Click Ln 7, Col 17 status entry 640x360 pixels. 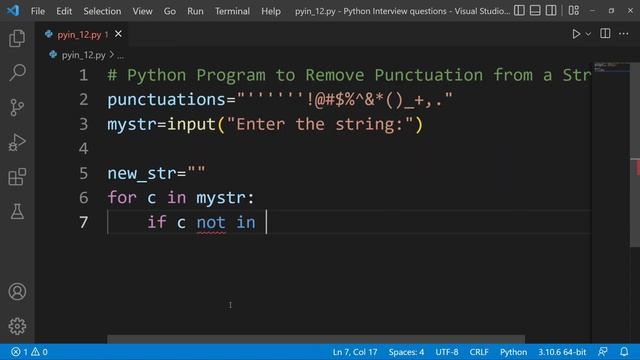[x=355, y=352]
